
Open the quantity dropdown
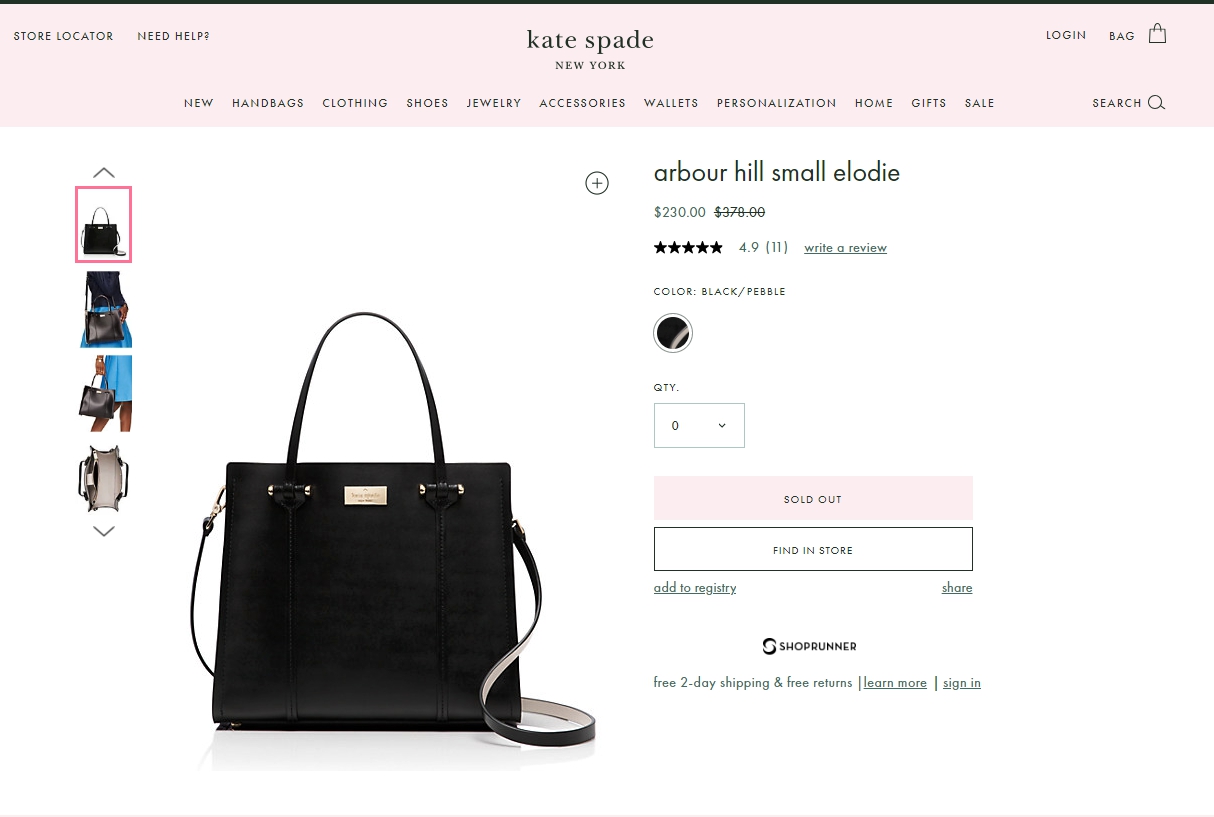point(699,425)
